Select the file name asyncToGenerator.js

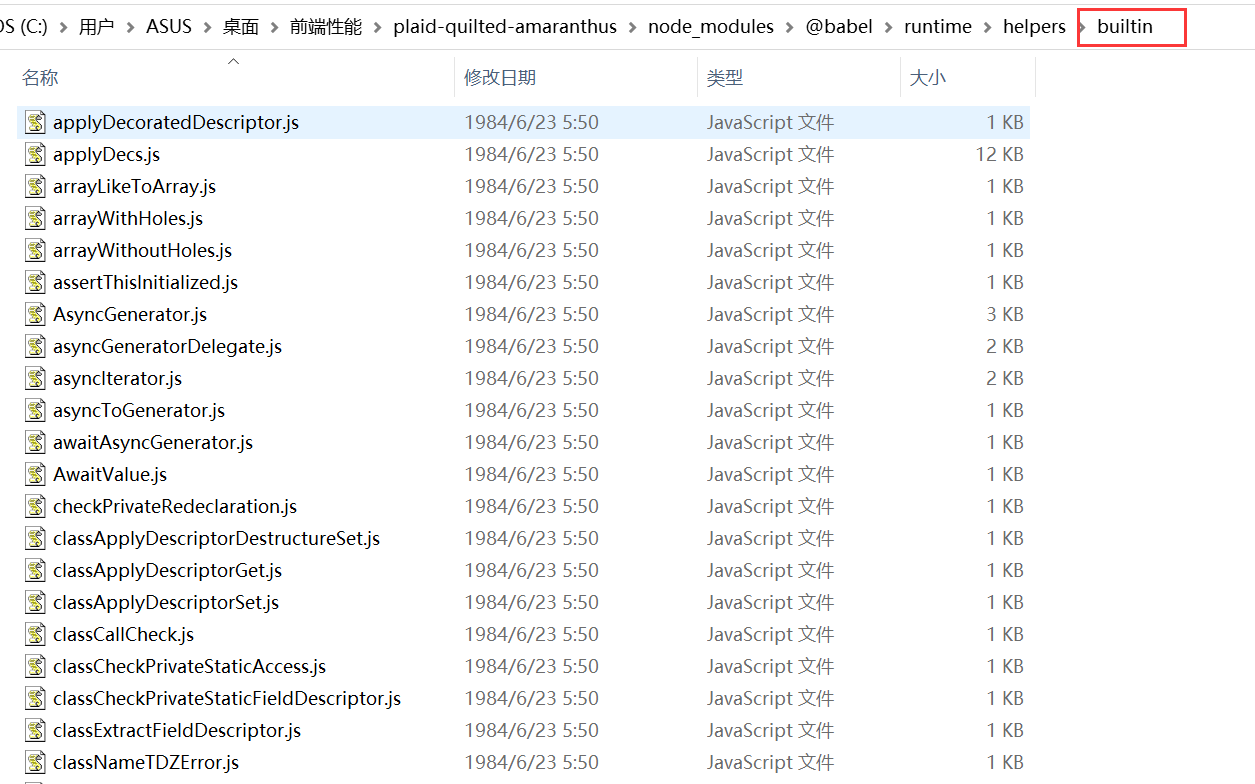click(x=139, y=410)
